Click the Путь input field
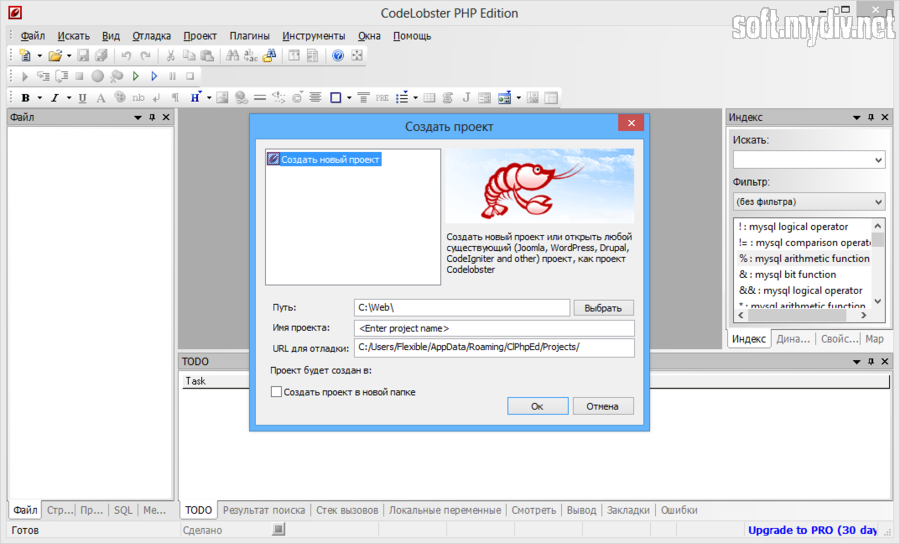Screen dimensions: 900x544 462,308
